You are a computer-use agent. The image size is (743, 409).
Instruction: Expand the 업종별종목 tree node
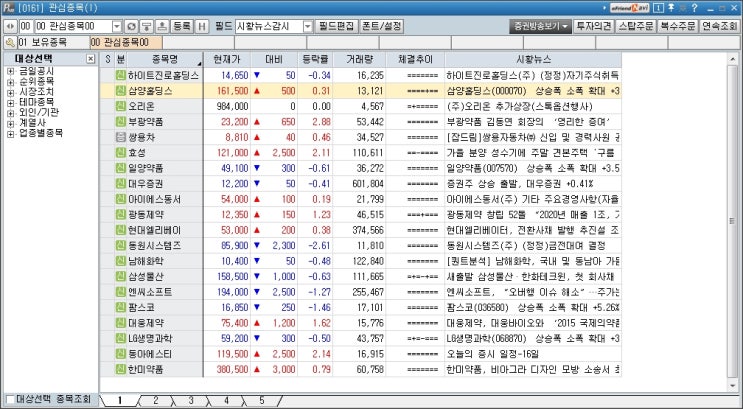(x=10, y=134)
